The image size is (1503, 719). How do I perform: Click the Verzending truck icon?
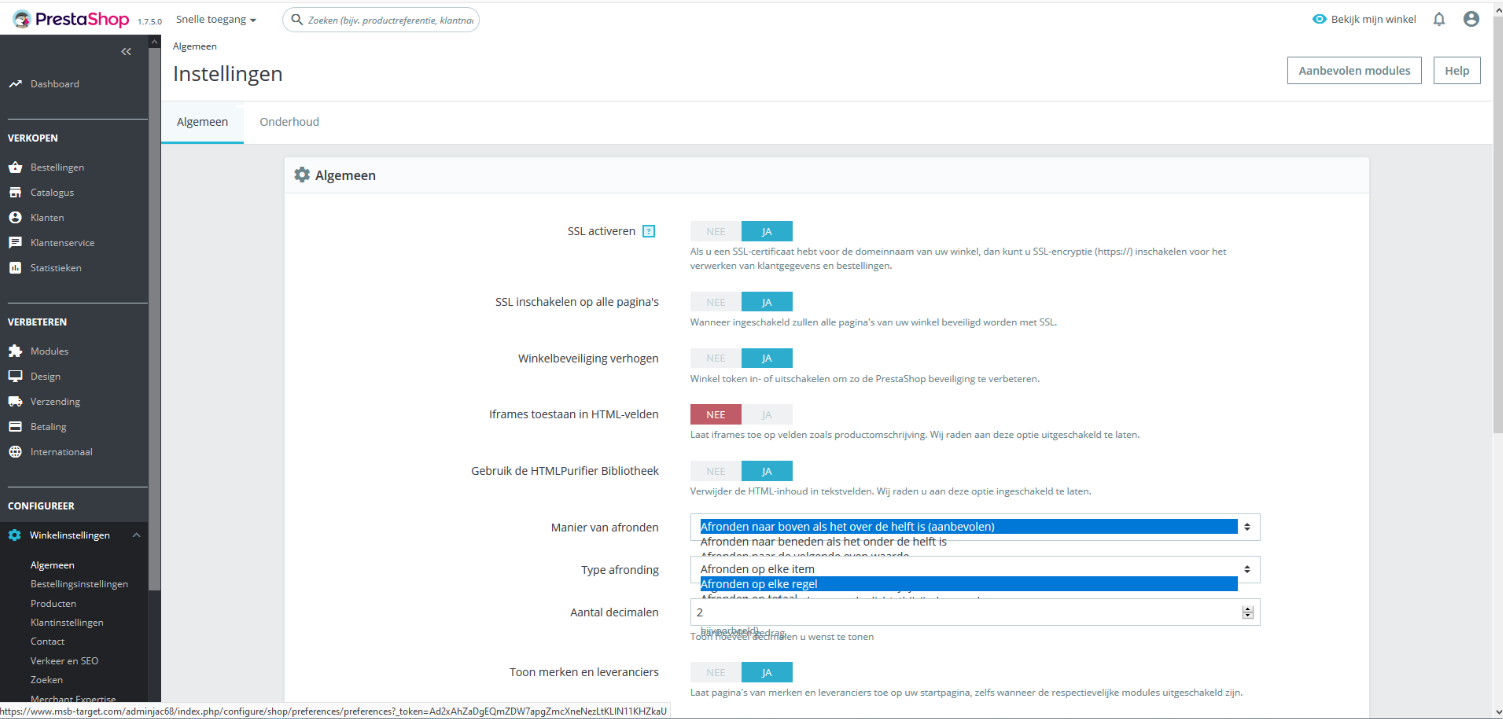pos(15,401)
